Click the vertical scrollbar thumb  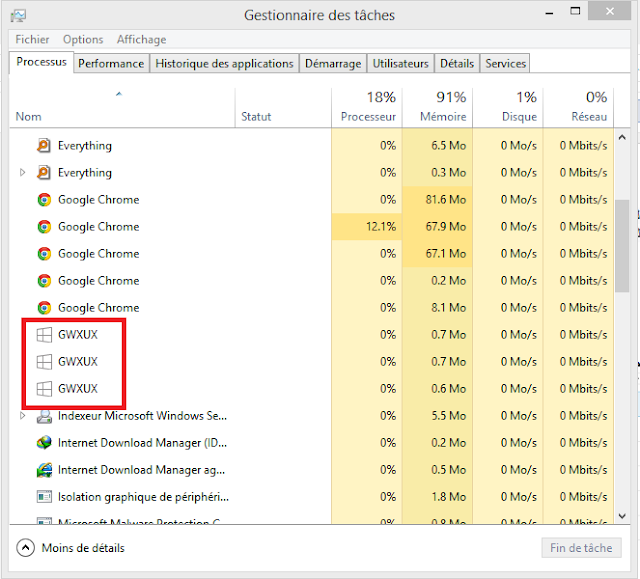622,246
